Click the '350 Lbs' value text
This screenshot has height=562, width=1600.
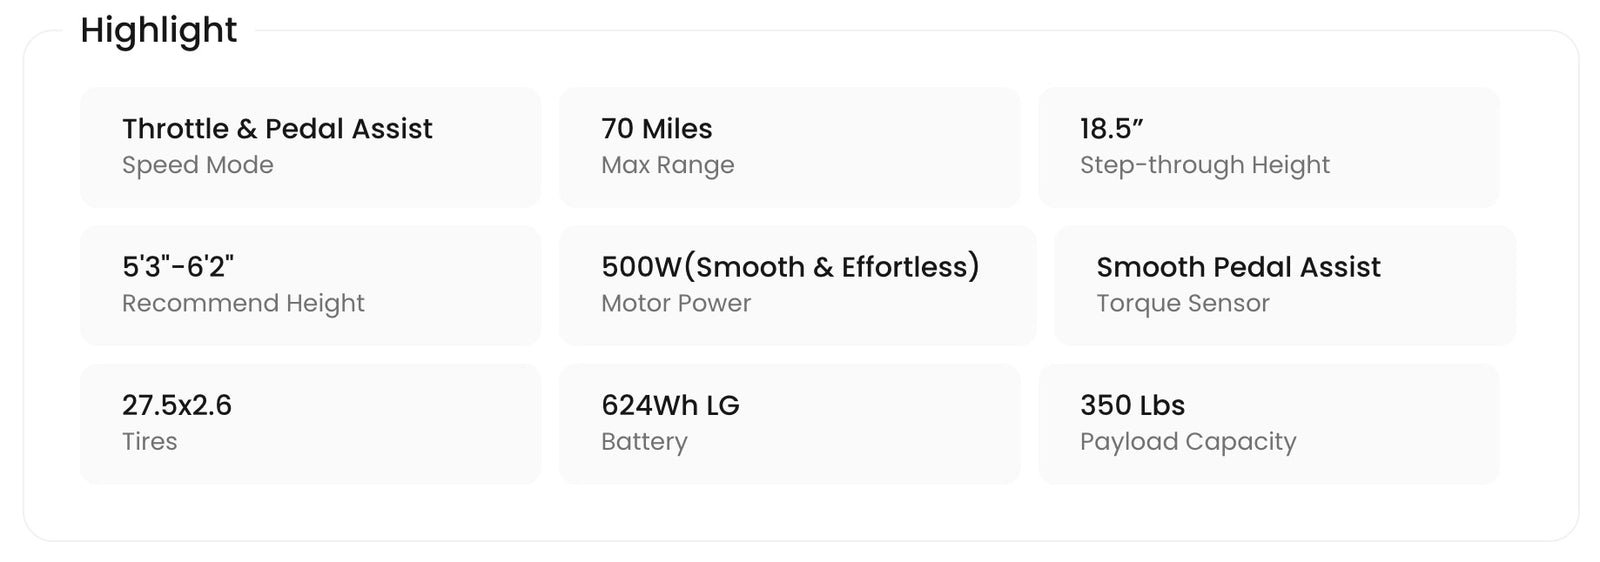[1132, 405]
